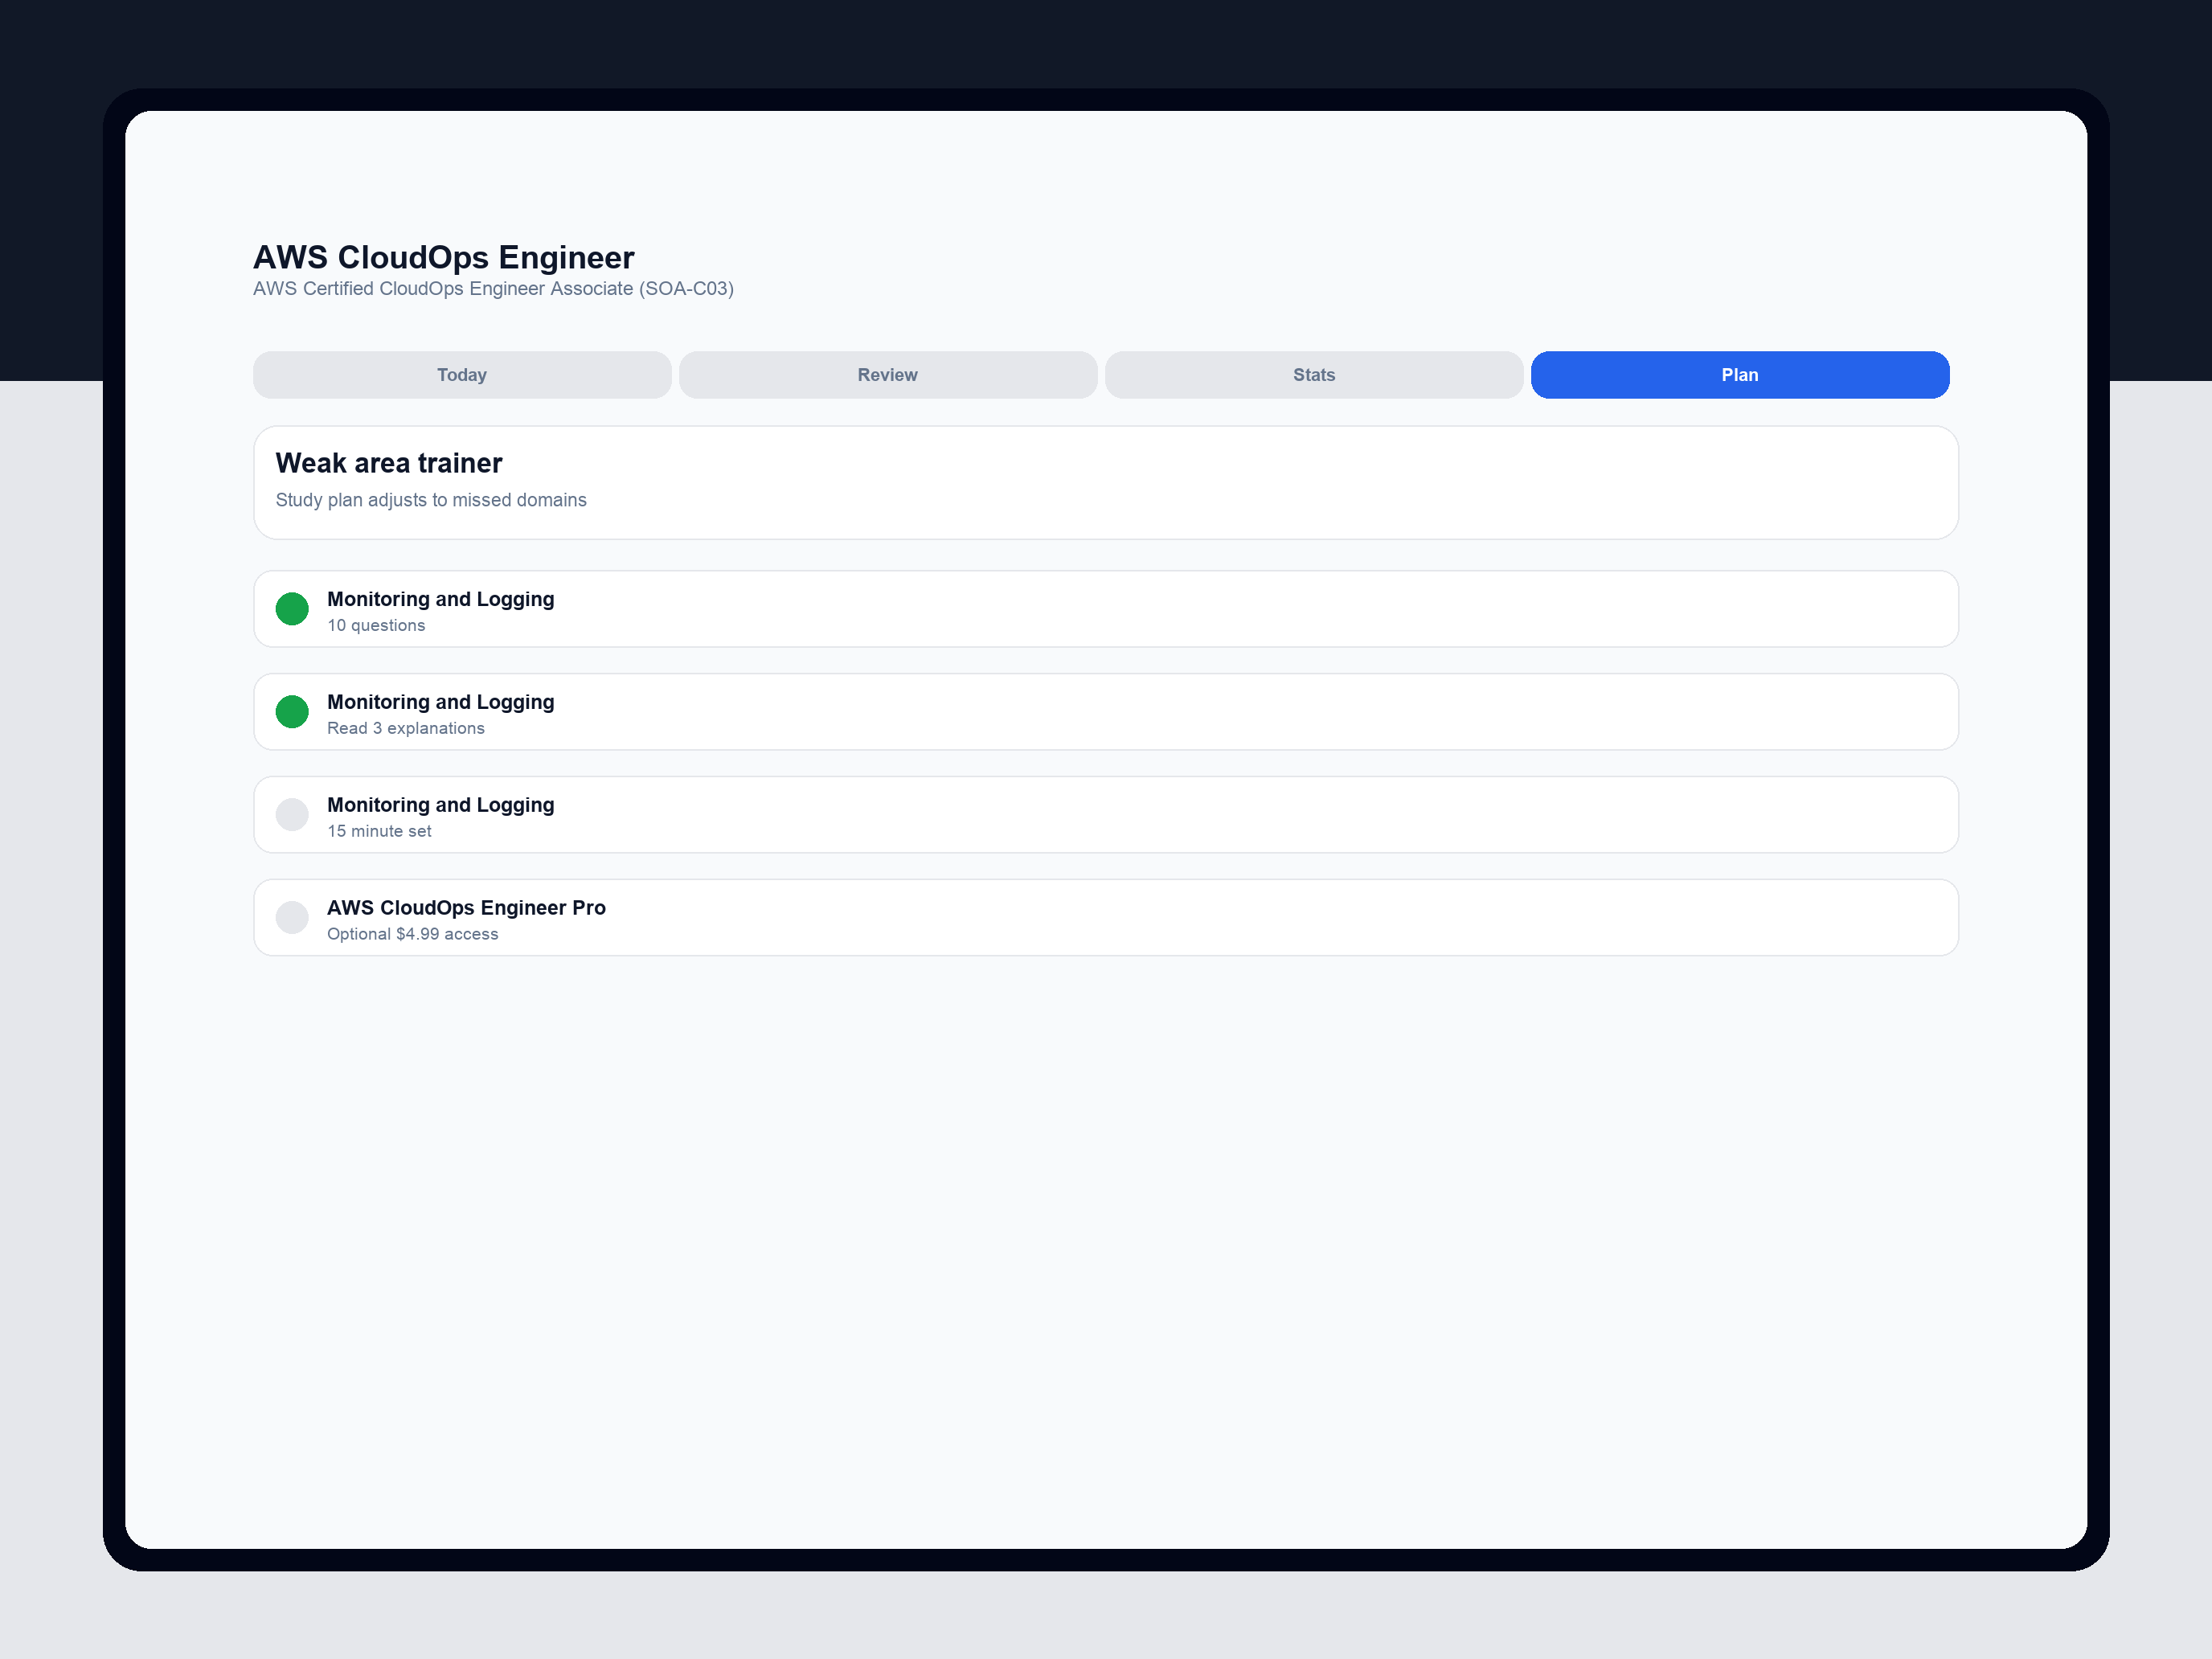Click the 'Optional $4.99 access' label

point(413,935)
